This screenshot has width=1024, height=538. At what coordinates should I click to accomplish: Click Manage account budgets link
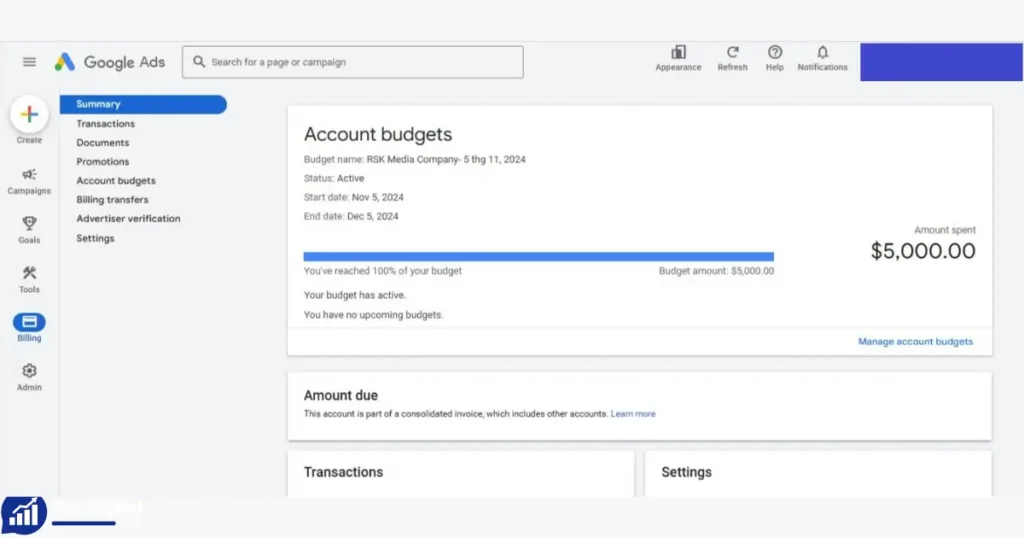click(x=915, y=341)
